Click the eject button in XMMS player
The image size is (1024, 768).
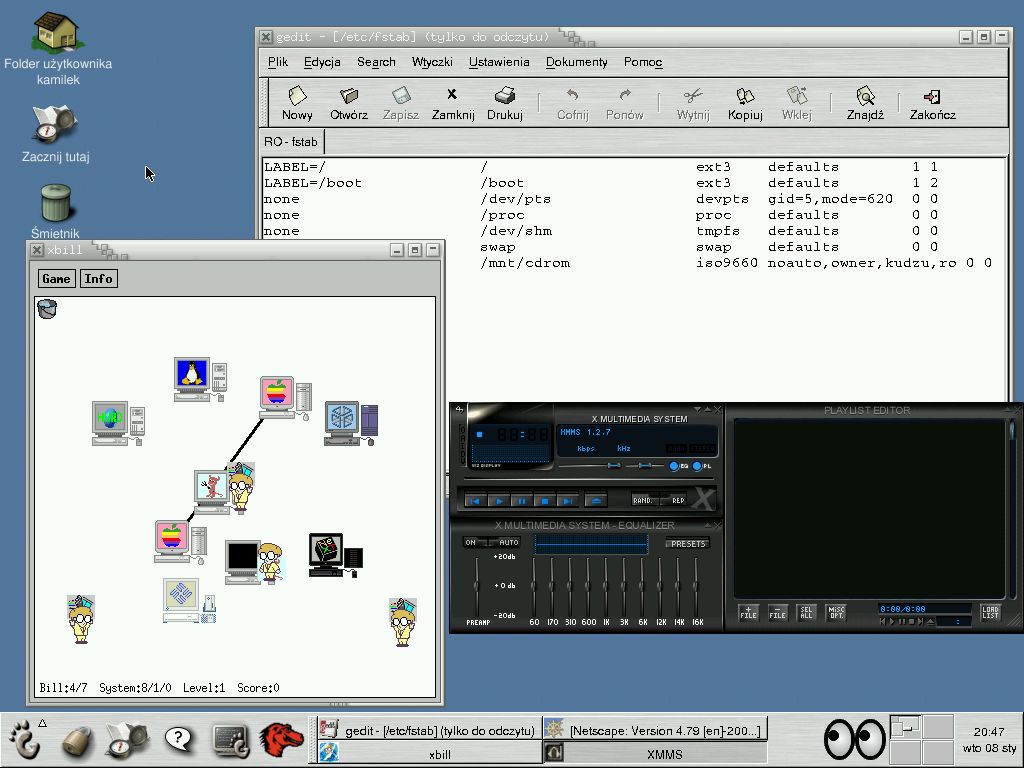tap(596, 500)
